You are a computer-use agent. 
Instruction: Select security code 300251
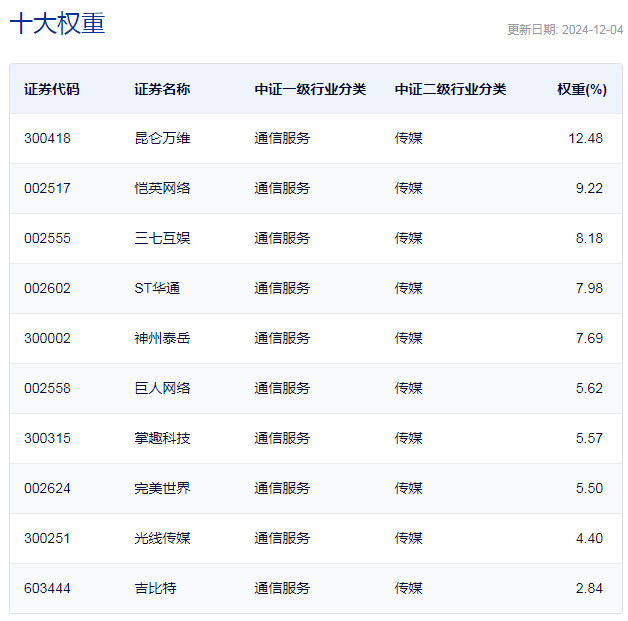click(47, 539)
